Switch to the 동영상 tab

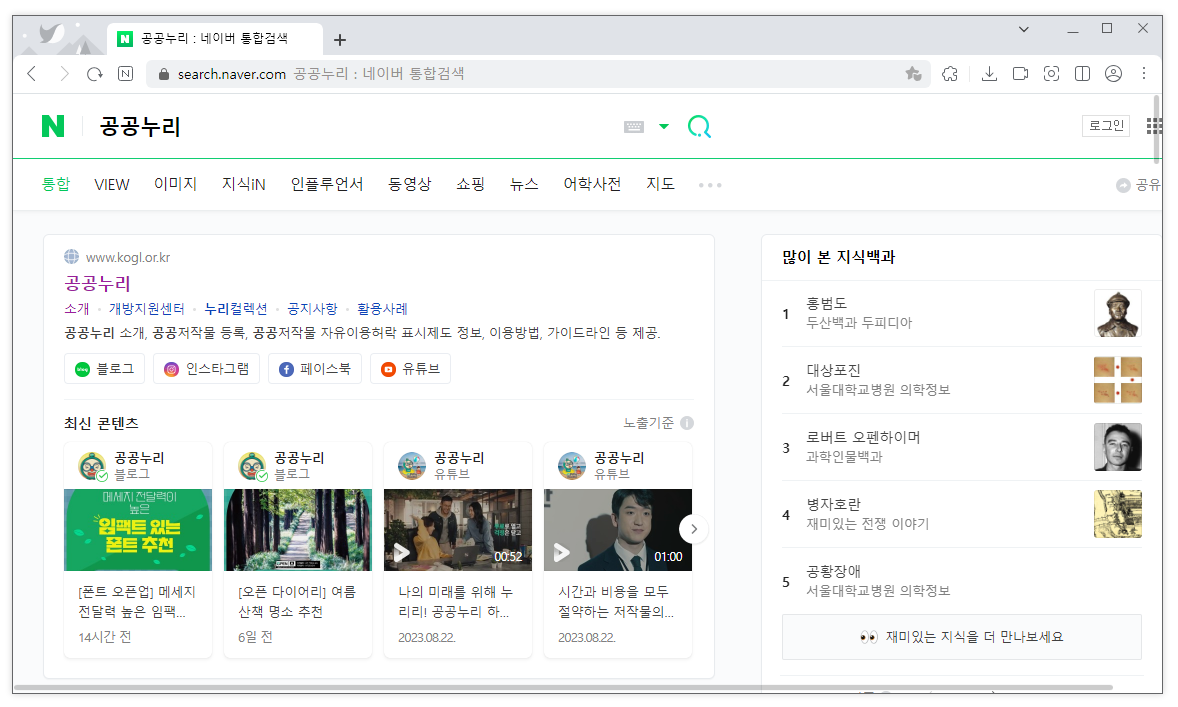click(409, 184)
